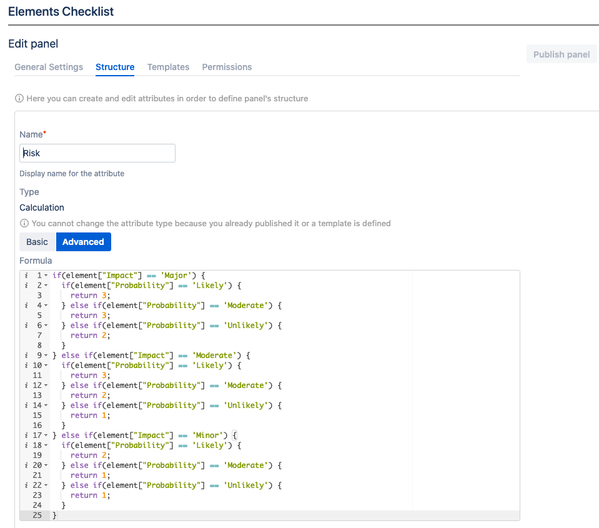Click the info marker on line 22 gutter
Image resolution: width=599 pixels, height=528 pixels.
pos(26,485)
